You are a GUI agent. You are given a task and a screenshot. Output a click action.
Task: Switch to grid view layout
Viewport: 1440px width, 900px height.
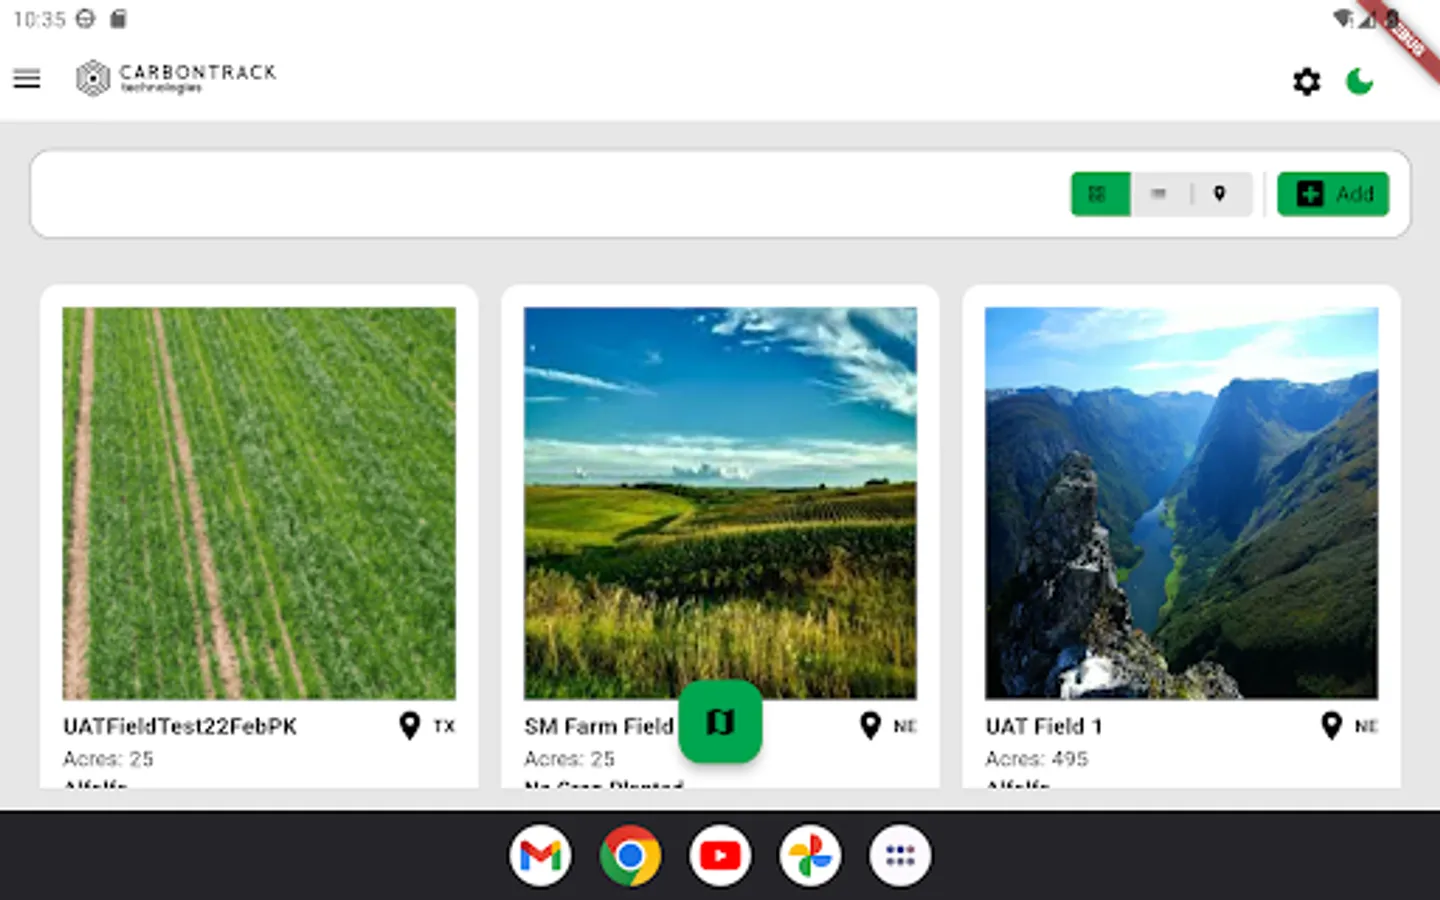click(x=1100, y=194)
